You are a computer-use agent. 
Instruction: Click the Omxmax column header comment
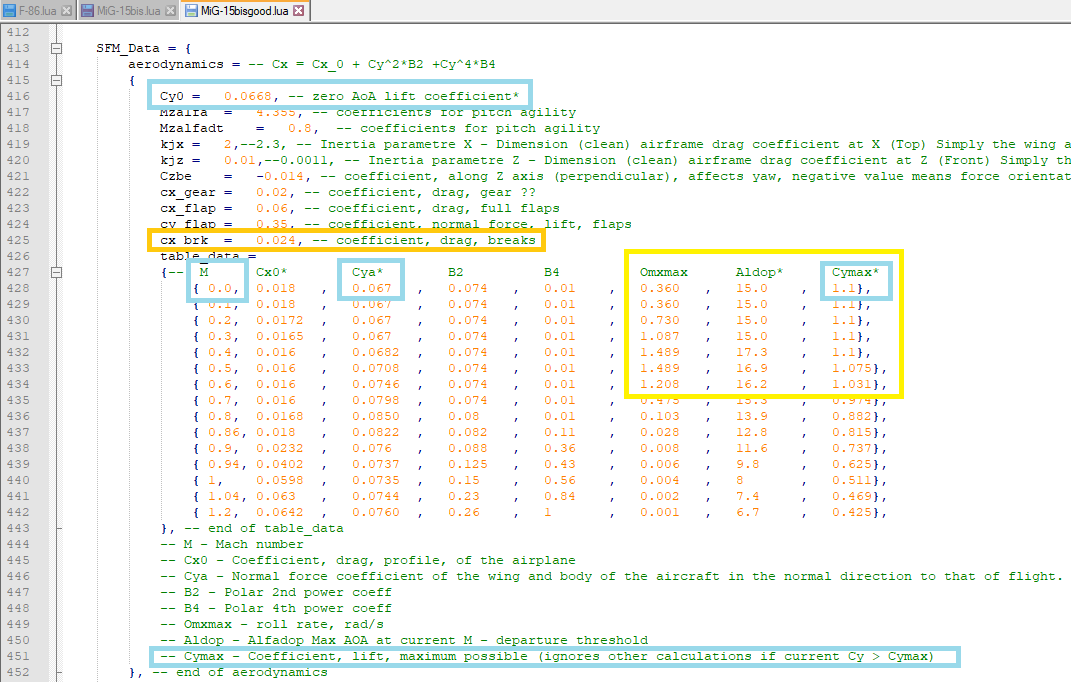(664, 273)
